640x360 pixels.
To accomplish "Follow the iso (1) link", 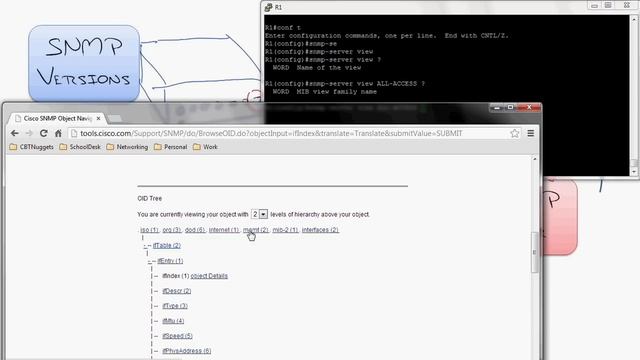I will point(149,230).
